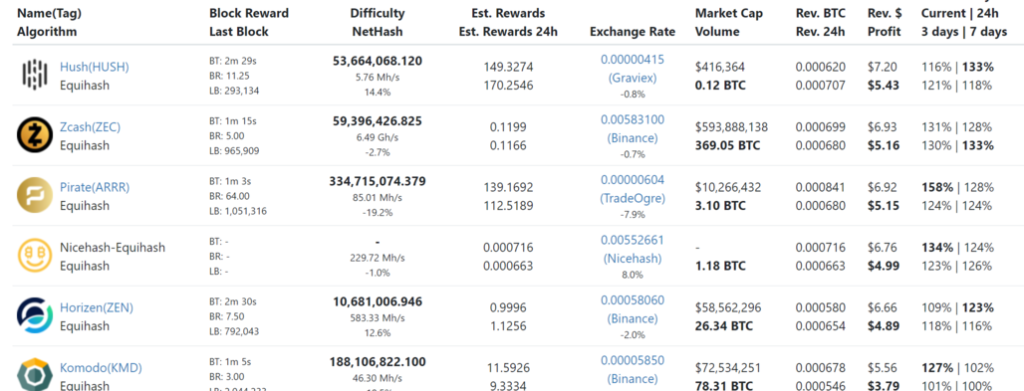Click the Komodo coin logo icon
Screen dimensions: 1024x391
point(34,375)
